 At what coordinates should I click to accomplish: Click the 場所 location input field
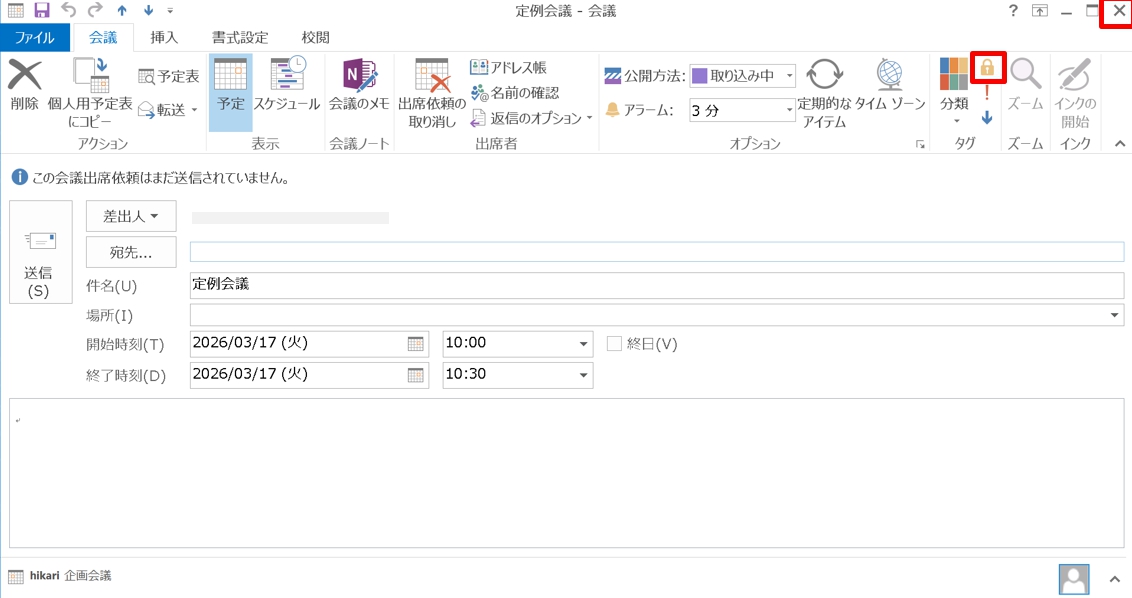(650, 315)
